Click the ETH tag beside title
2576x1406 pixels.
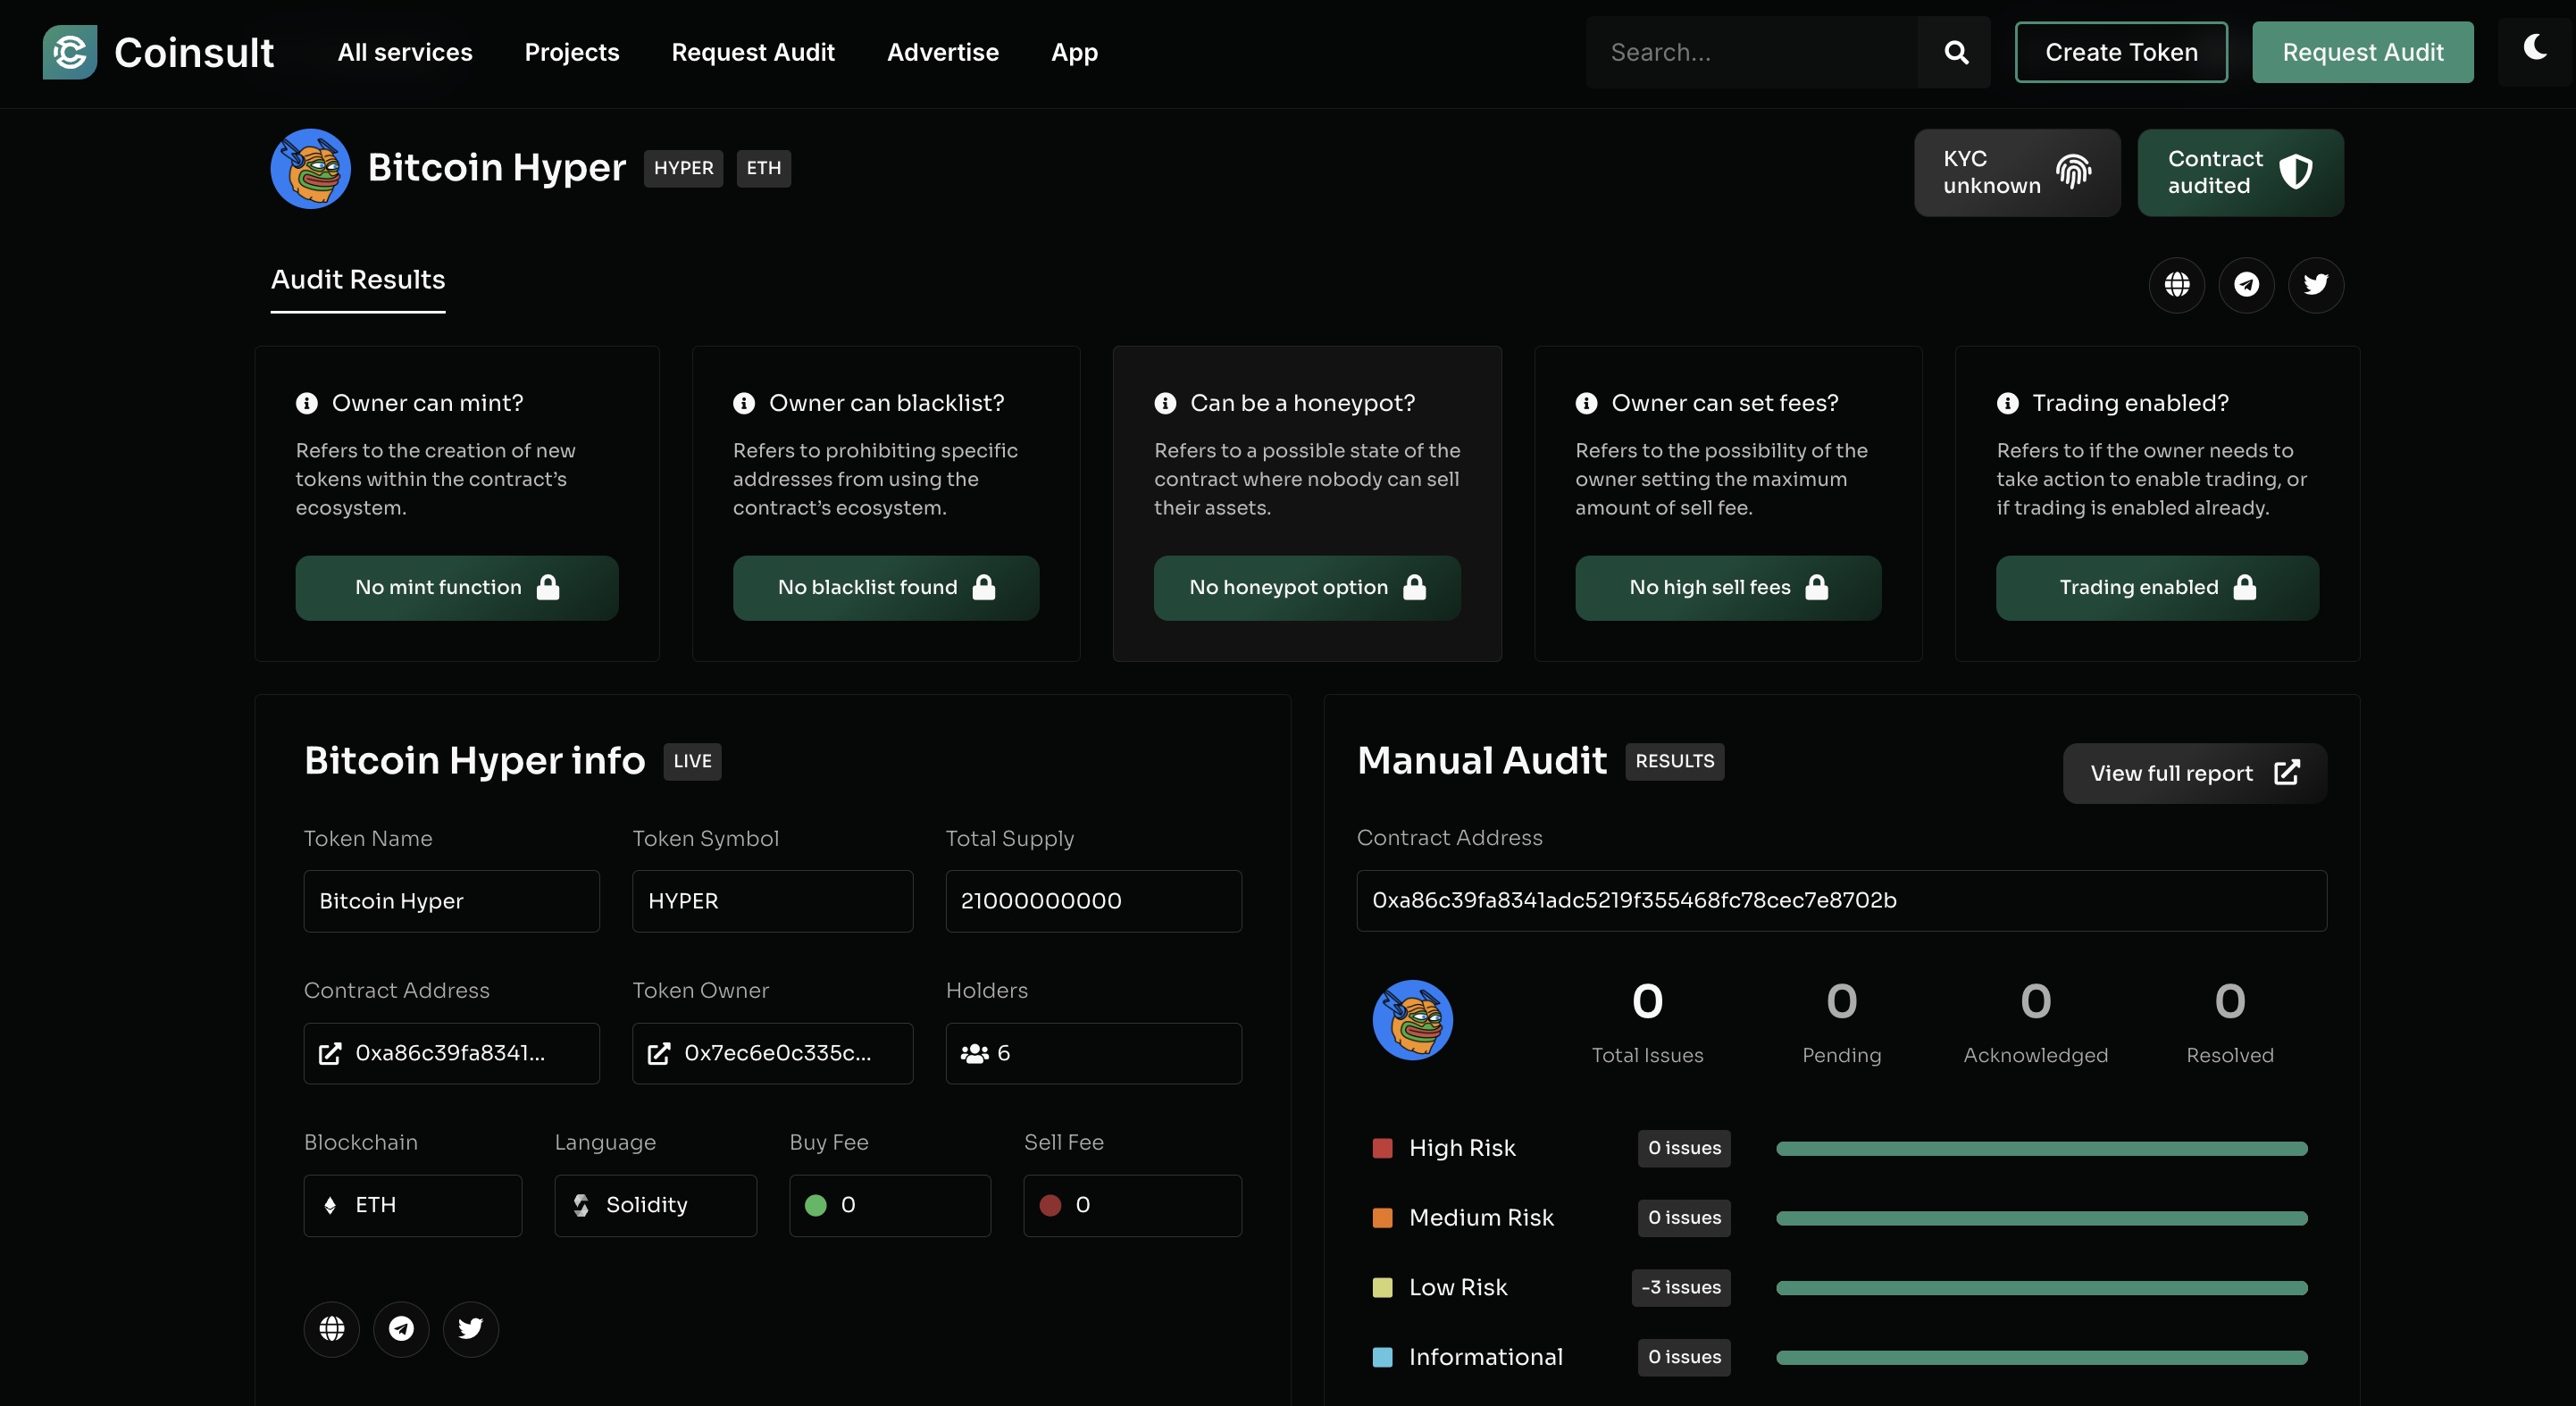click(x=764, y=168)
